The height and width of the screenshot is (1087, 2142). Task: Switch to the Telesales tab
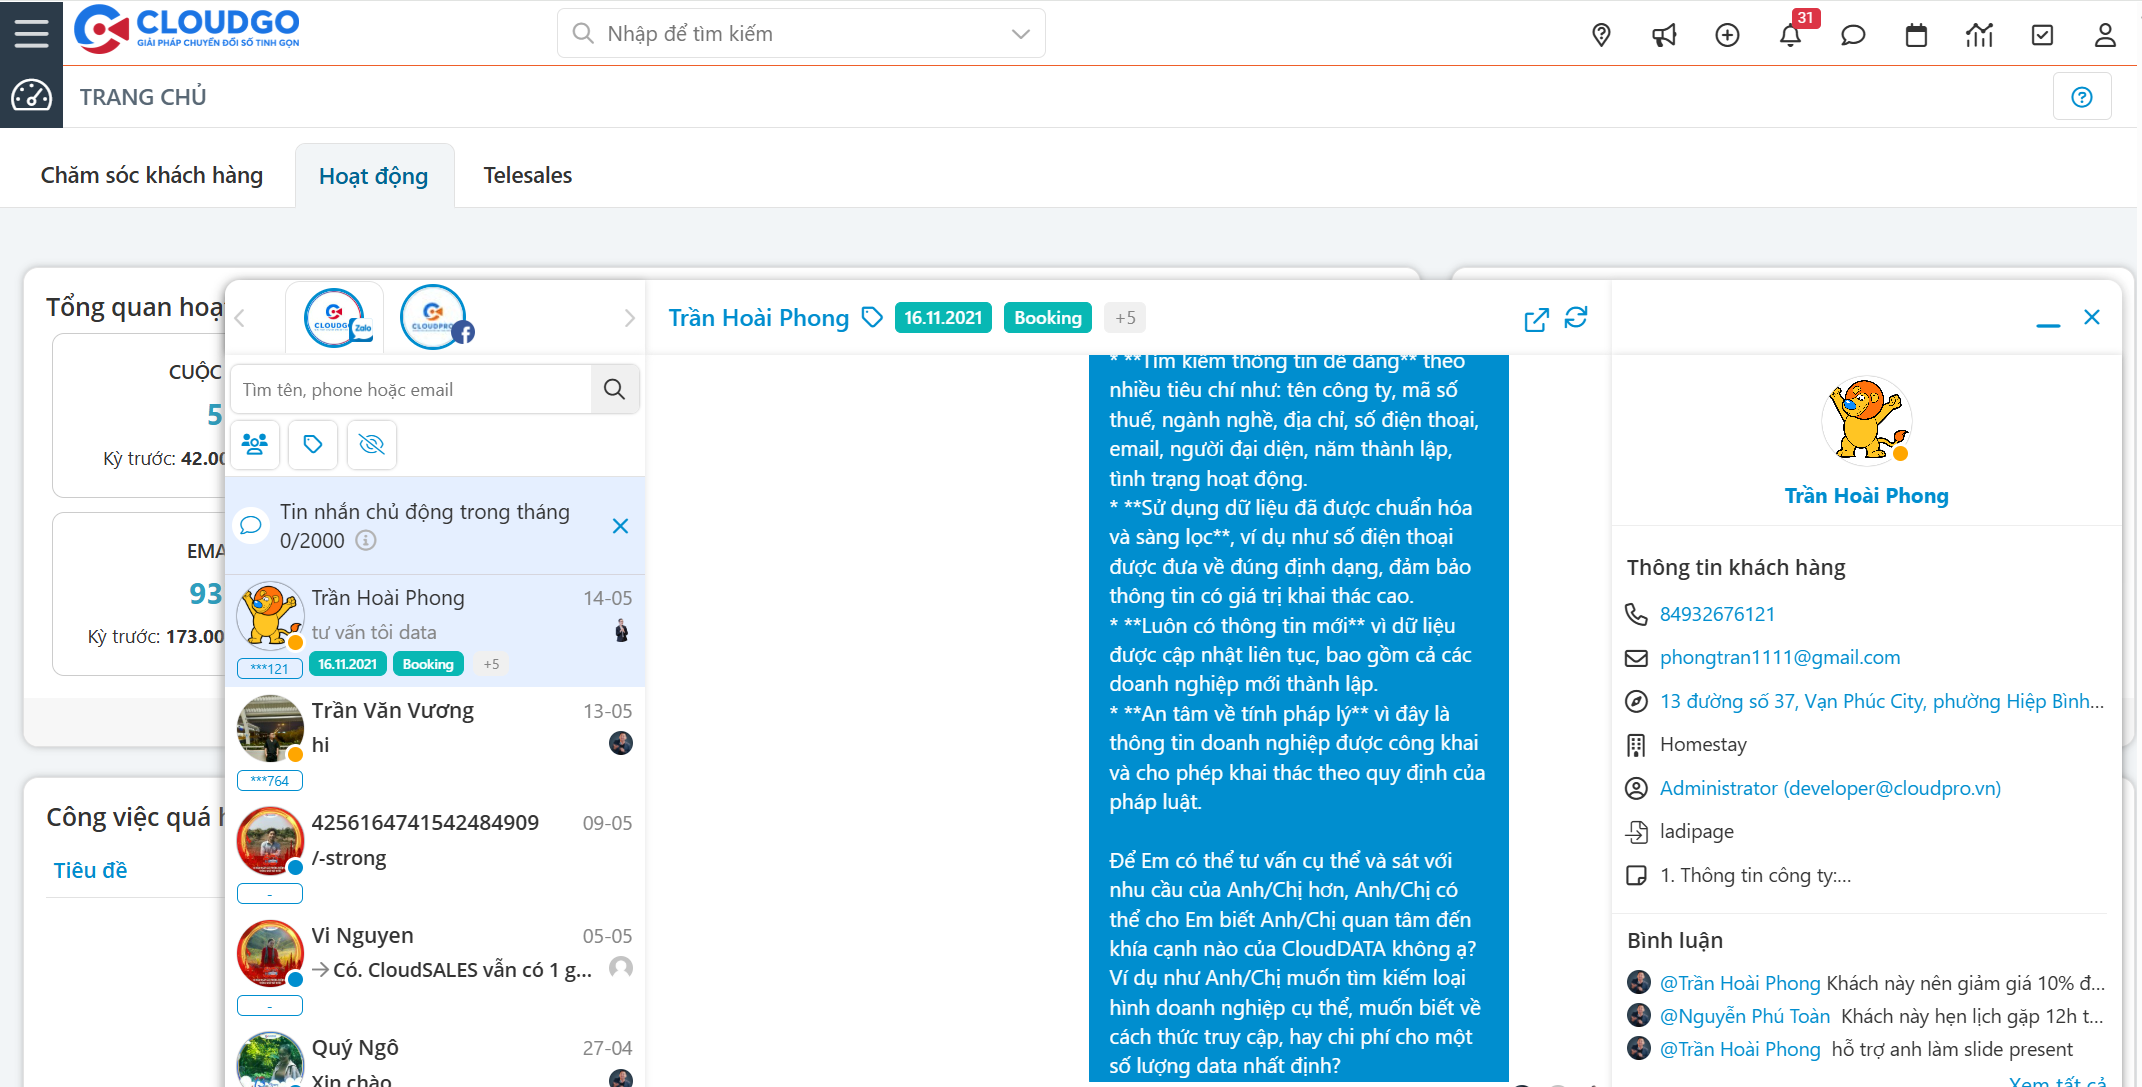(x=527, y=174)
